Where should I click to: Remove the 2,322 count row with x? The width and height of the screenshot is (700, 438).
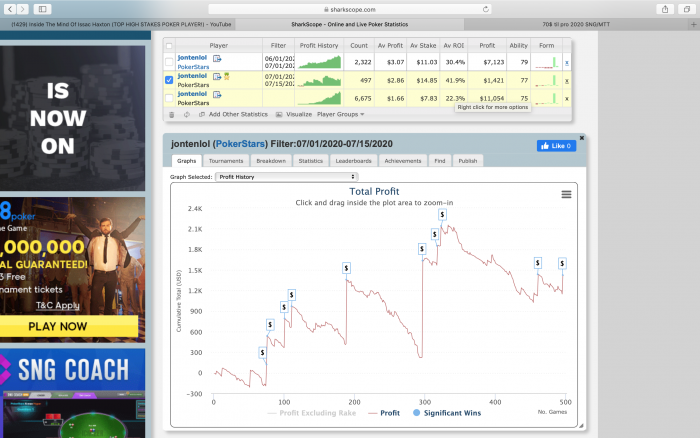567,63
